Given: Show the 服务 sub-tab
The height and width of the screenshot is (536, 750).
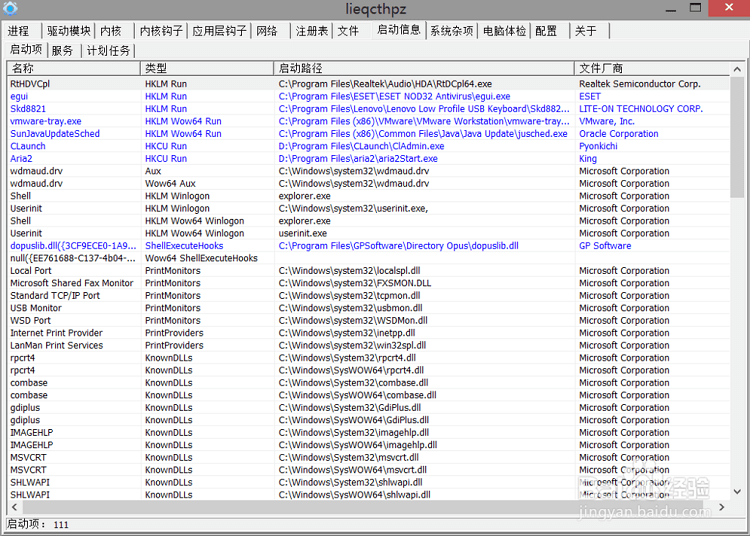Looking at the screenshot, I should [x=62, y=50].
